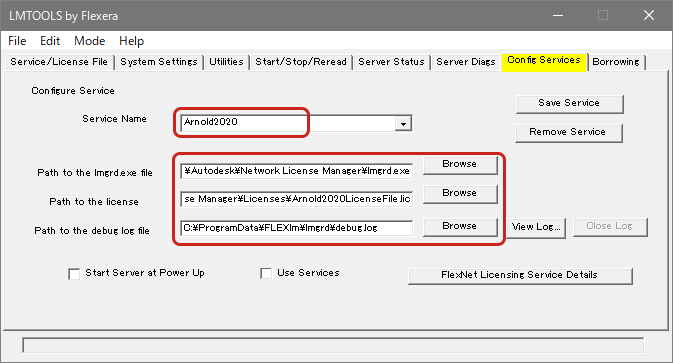Image resolution: width=673 pixels, height=363 pixels.
Task: Click the 'Path to the license' label
Action: point(94,202)
